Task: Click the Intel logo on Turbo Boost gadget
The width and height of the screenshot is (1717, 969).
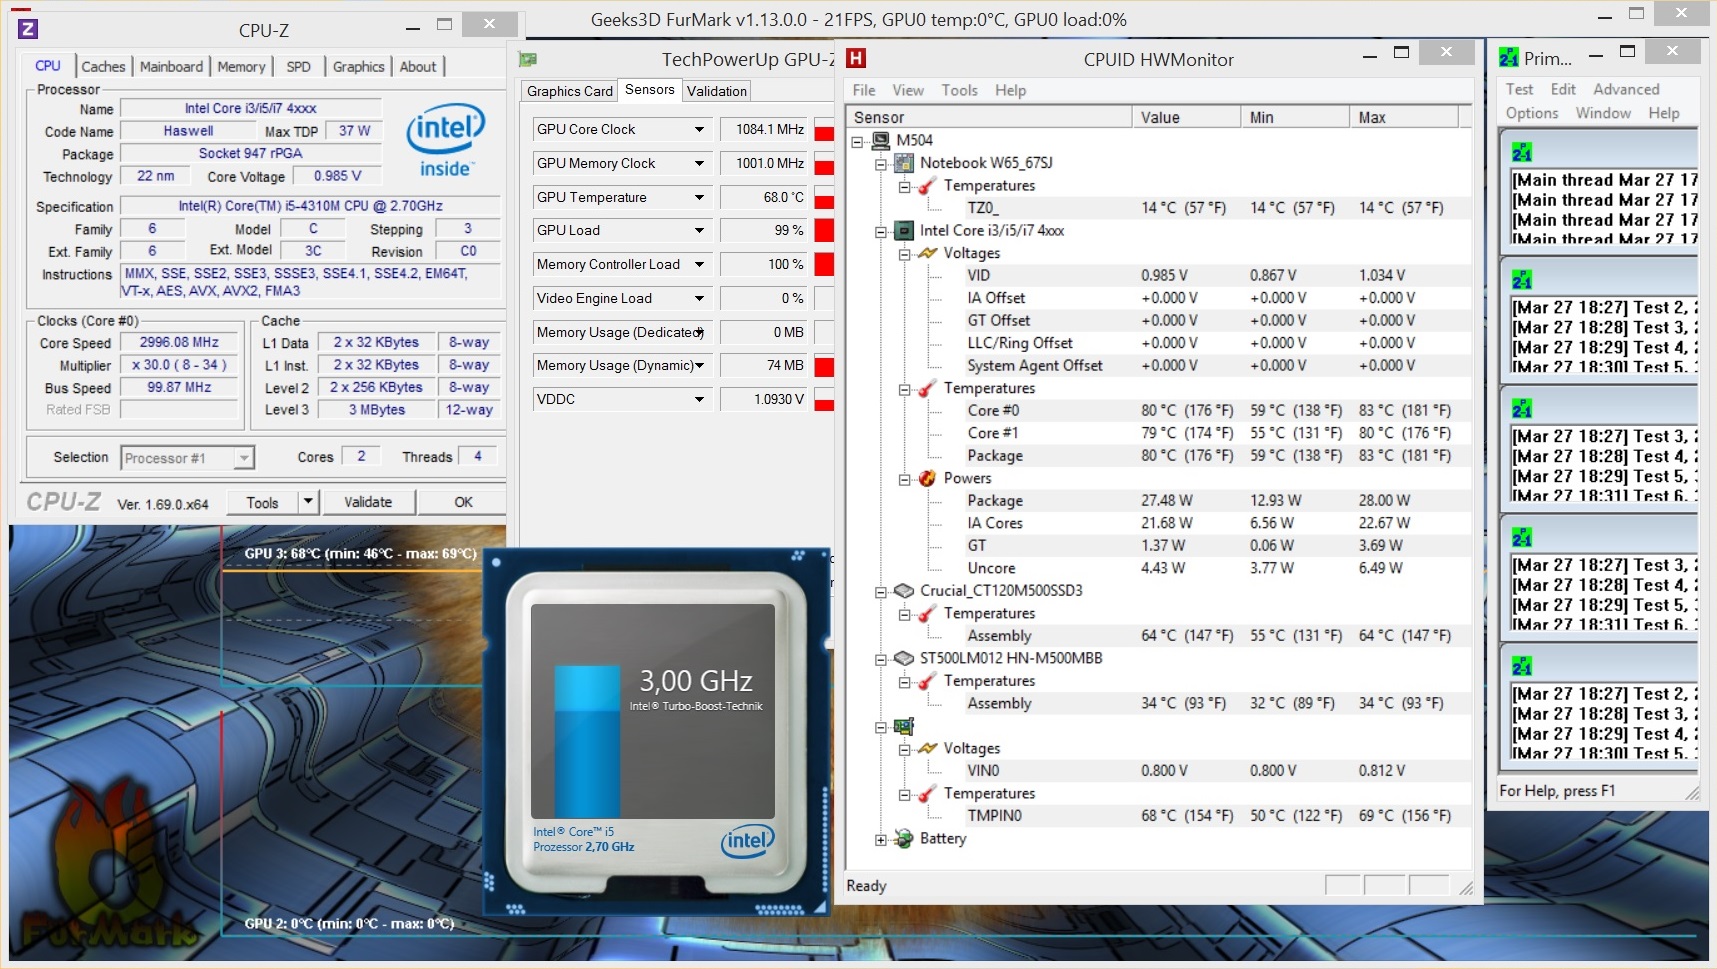Action: 747,841
